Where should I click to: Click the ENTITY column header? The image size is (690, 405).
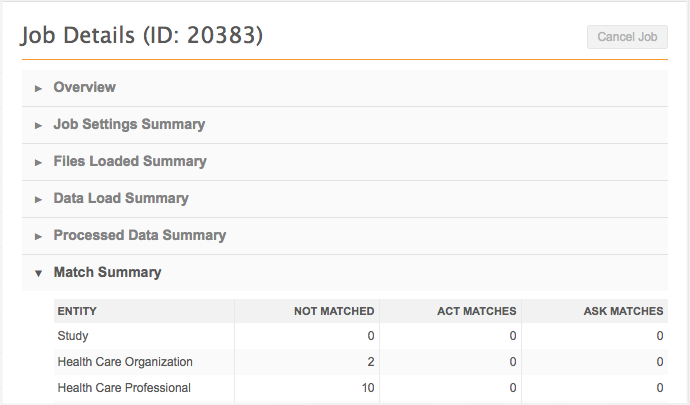[77, 311]
